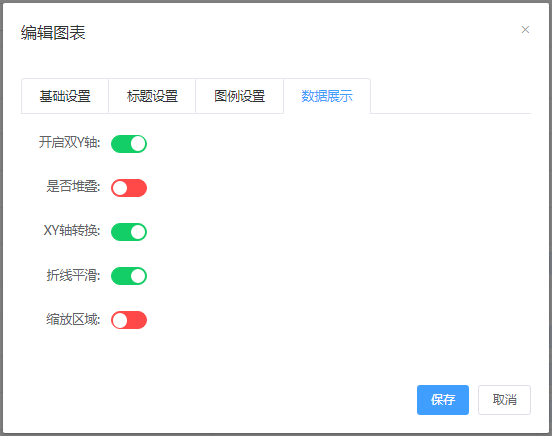Image resolution: width=552 pixels, height=436 pixels.
Task: Click the 取消 button
Action: [x=504, y=400]
